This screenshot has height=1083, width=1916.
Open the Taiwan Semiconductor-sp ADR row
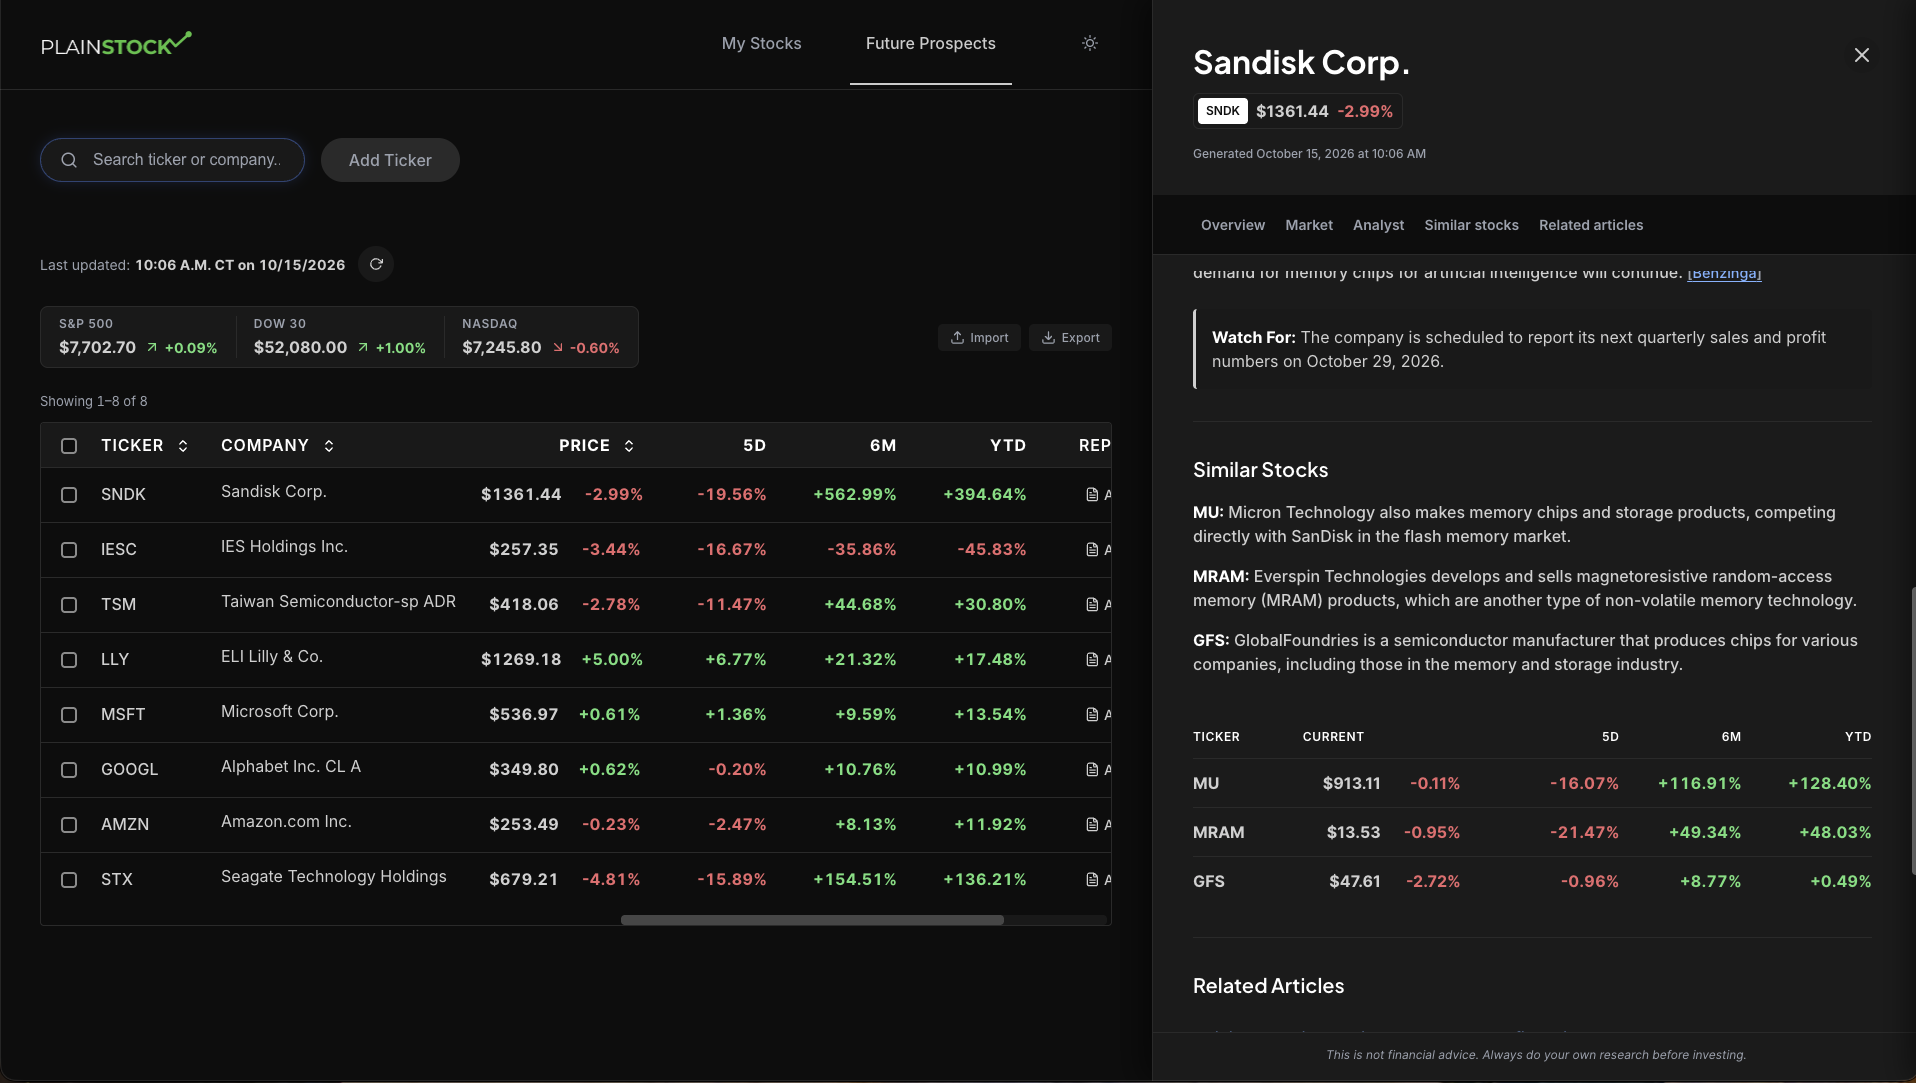click(576, 605)
